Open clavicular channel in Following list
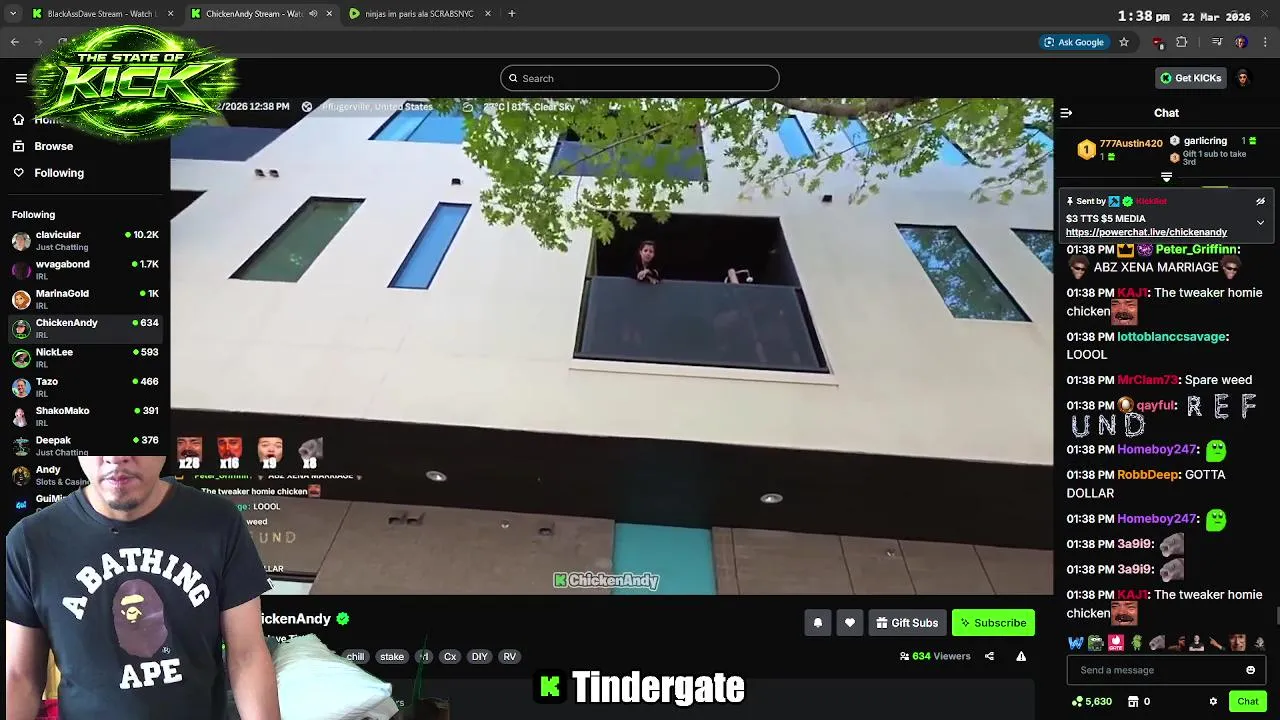Viewport: 1280px width, 720px height. click(85, 240)
